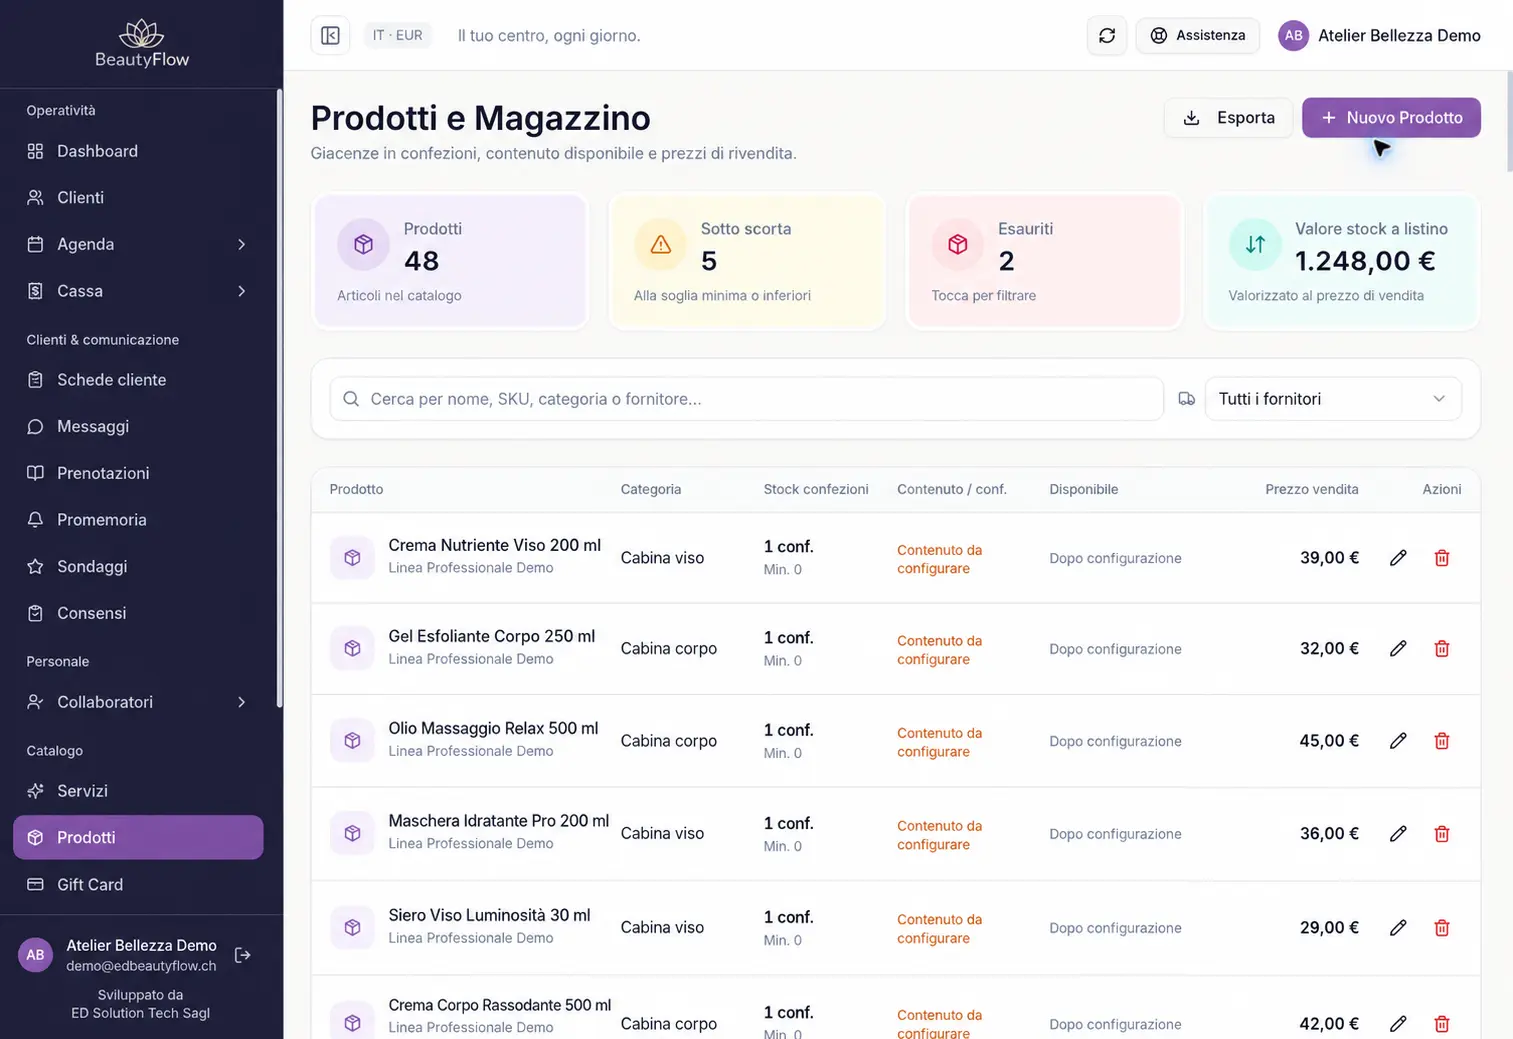Go to Servizi catalog page
Viewport: 1513px width, 1039px height.
(x=138, y=791)
